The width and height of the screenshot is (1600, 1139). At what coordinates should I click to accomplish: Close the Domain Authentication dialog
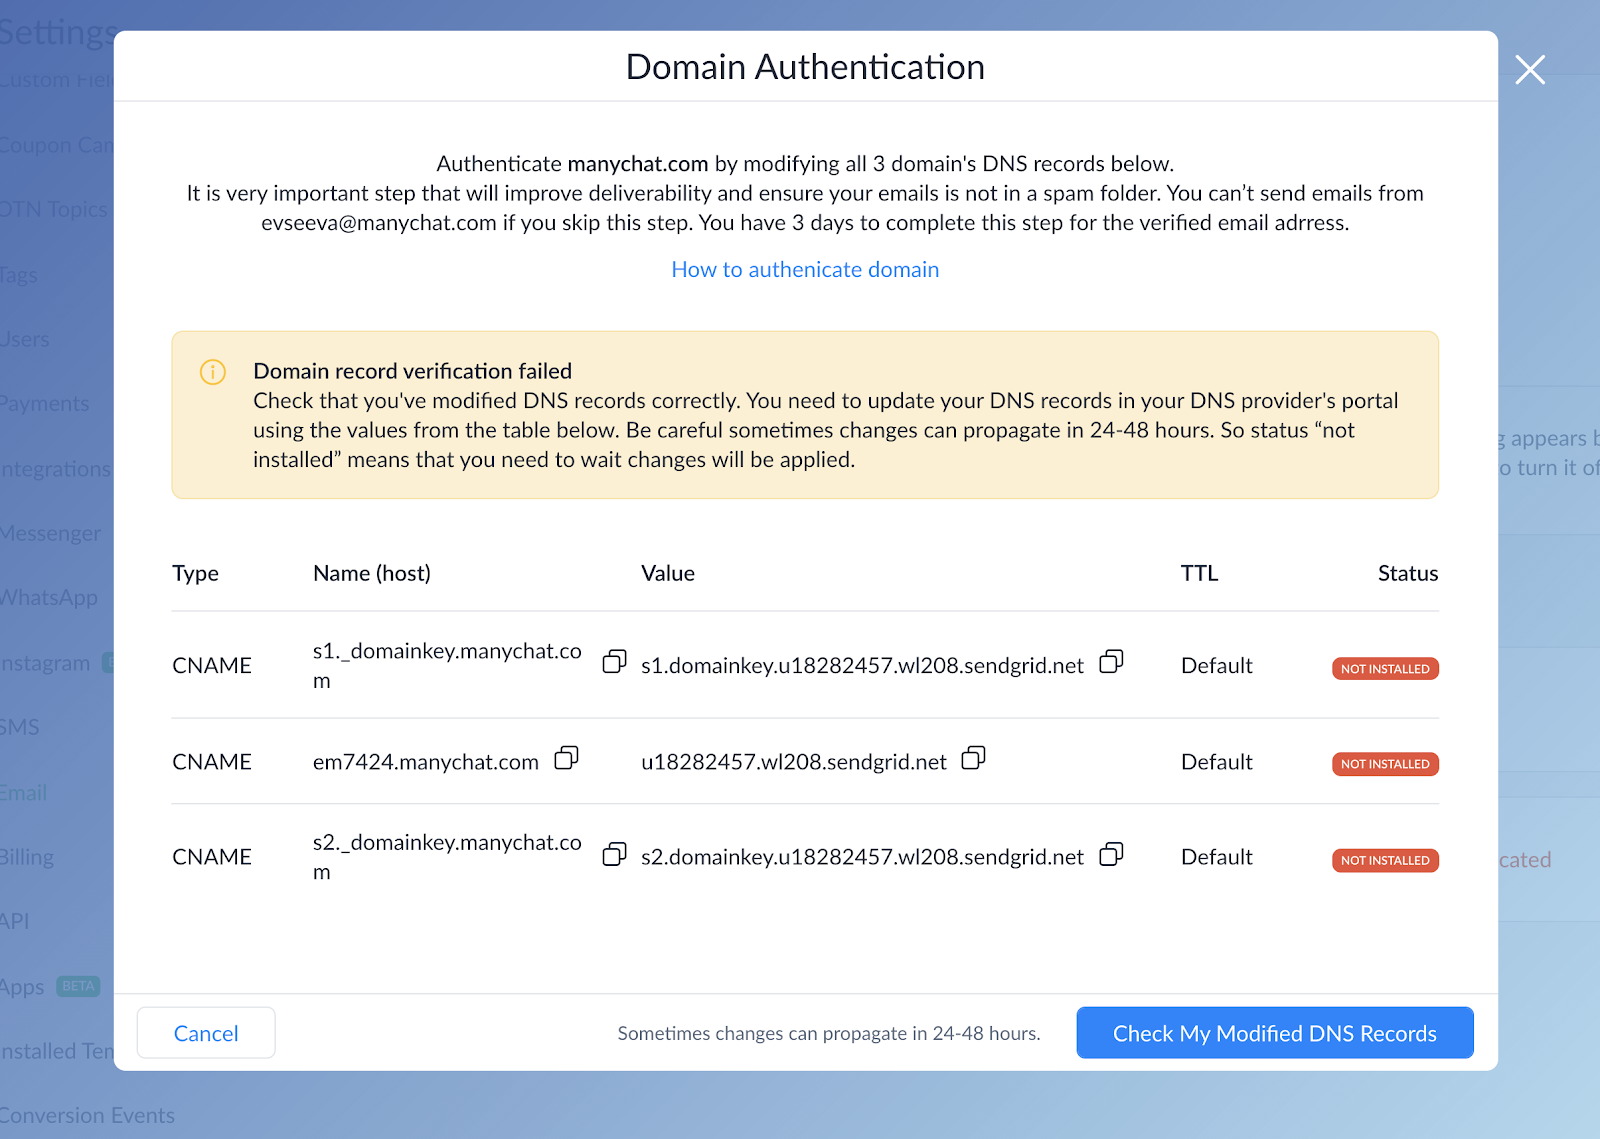(1529, 70)
